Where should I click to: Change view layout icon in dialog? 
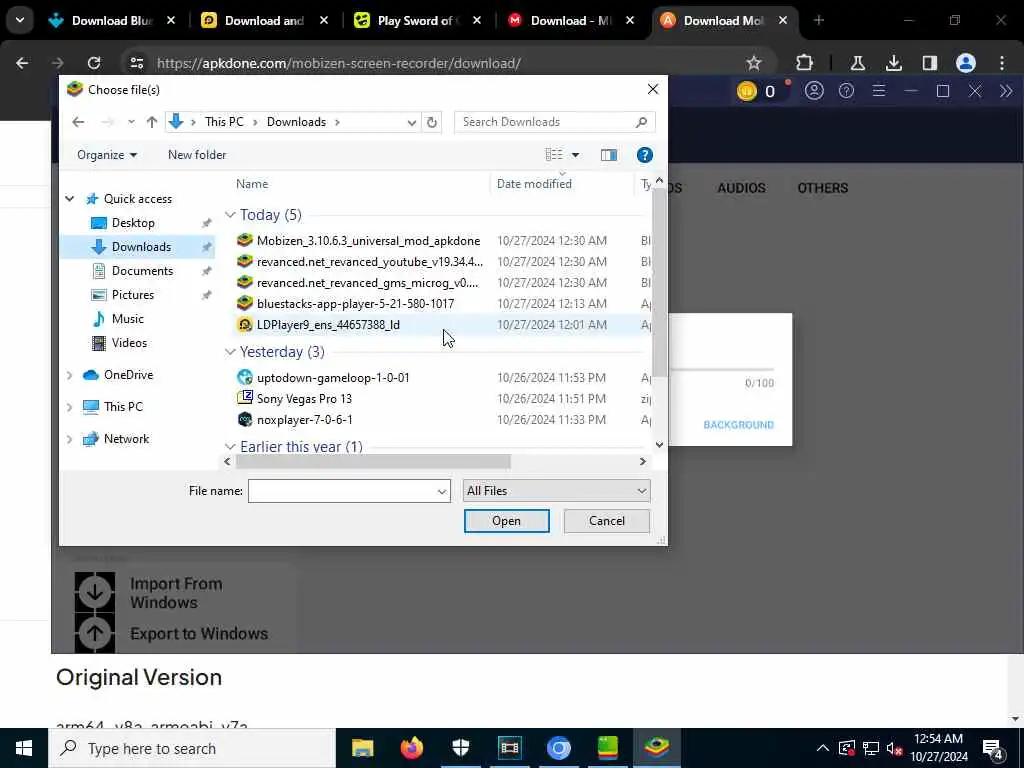tap(554, 155)
